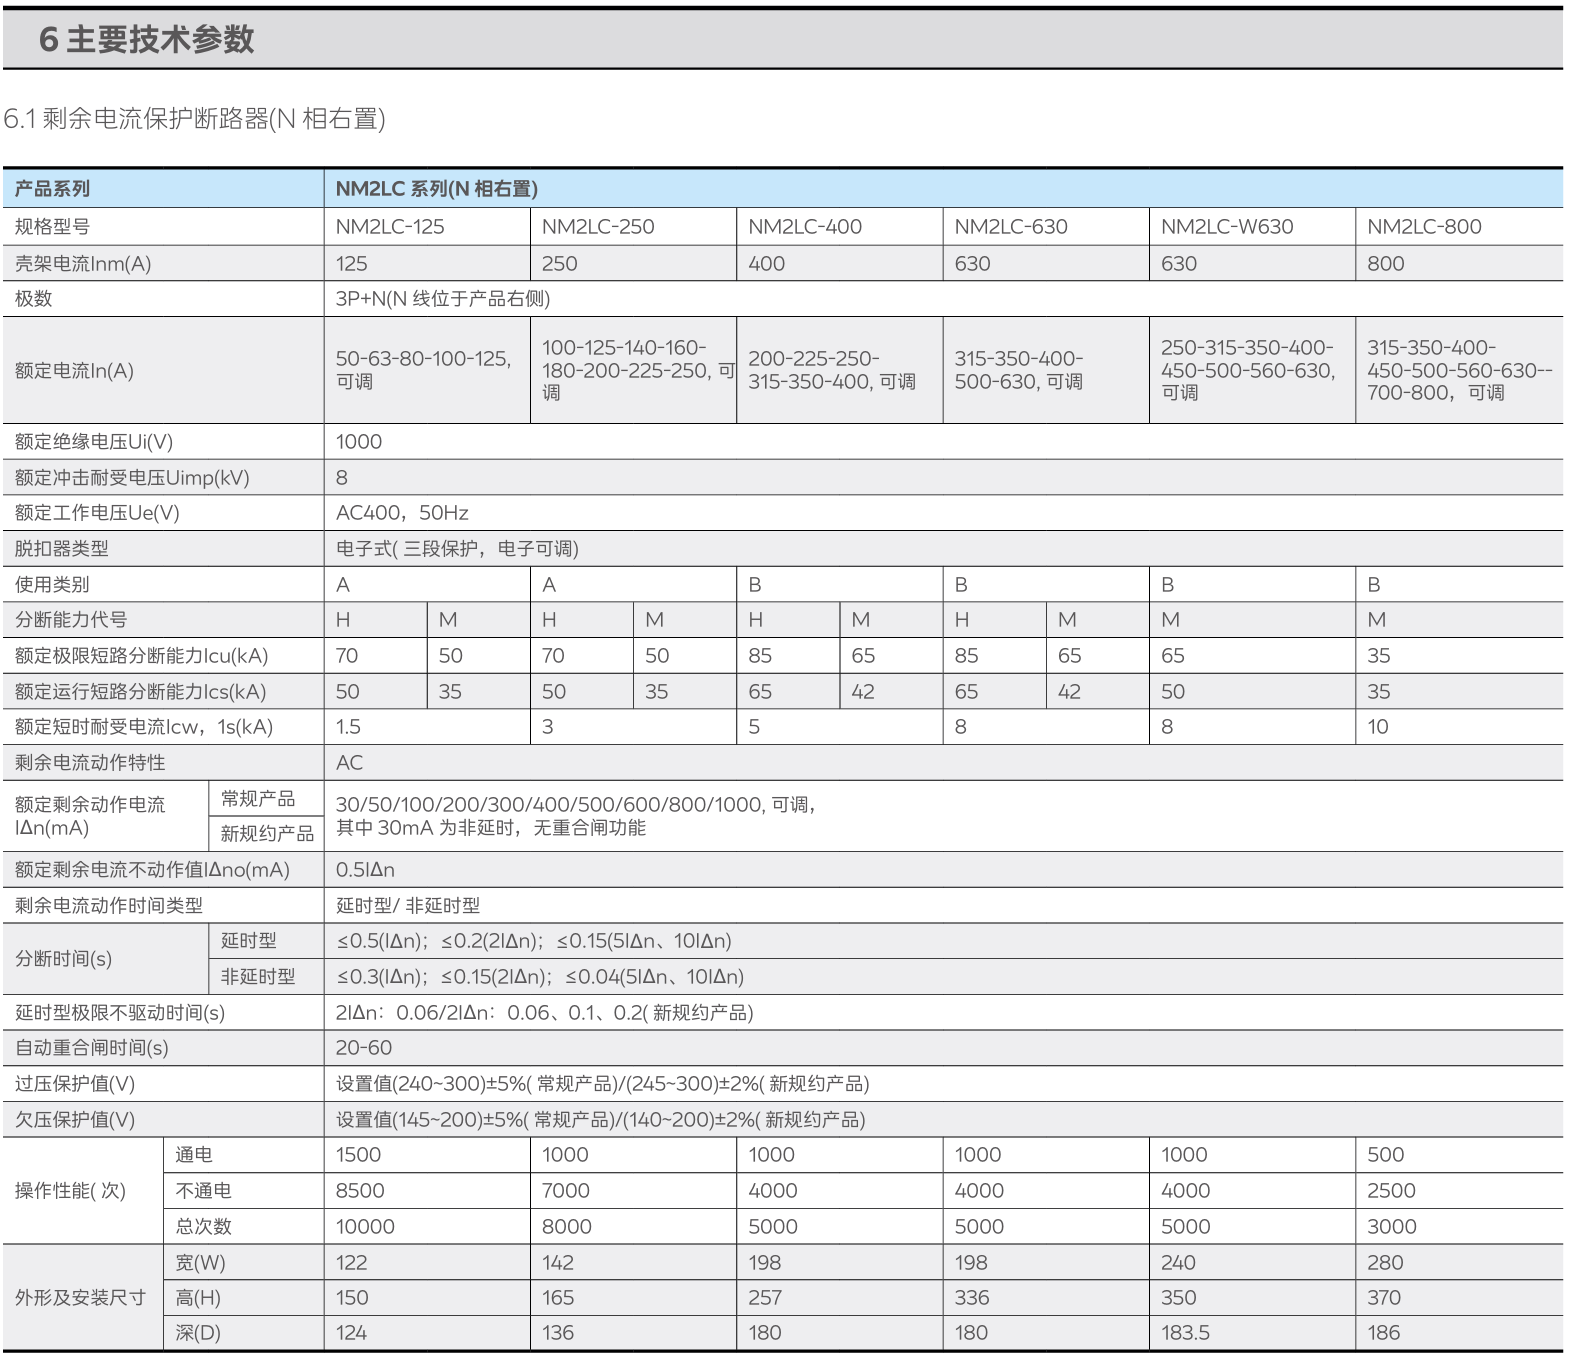Click the '壳架电流Inm(A)' row label
Image resolution: width=1570 pixels, height=1356 pixels.
(x=83, y=264)
